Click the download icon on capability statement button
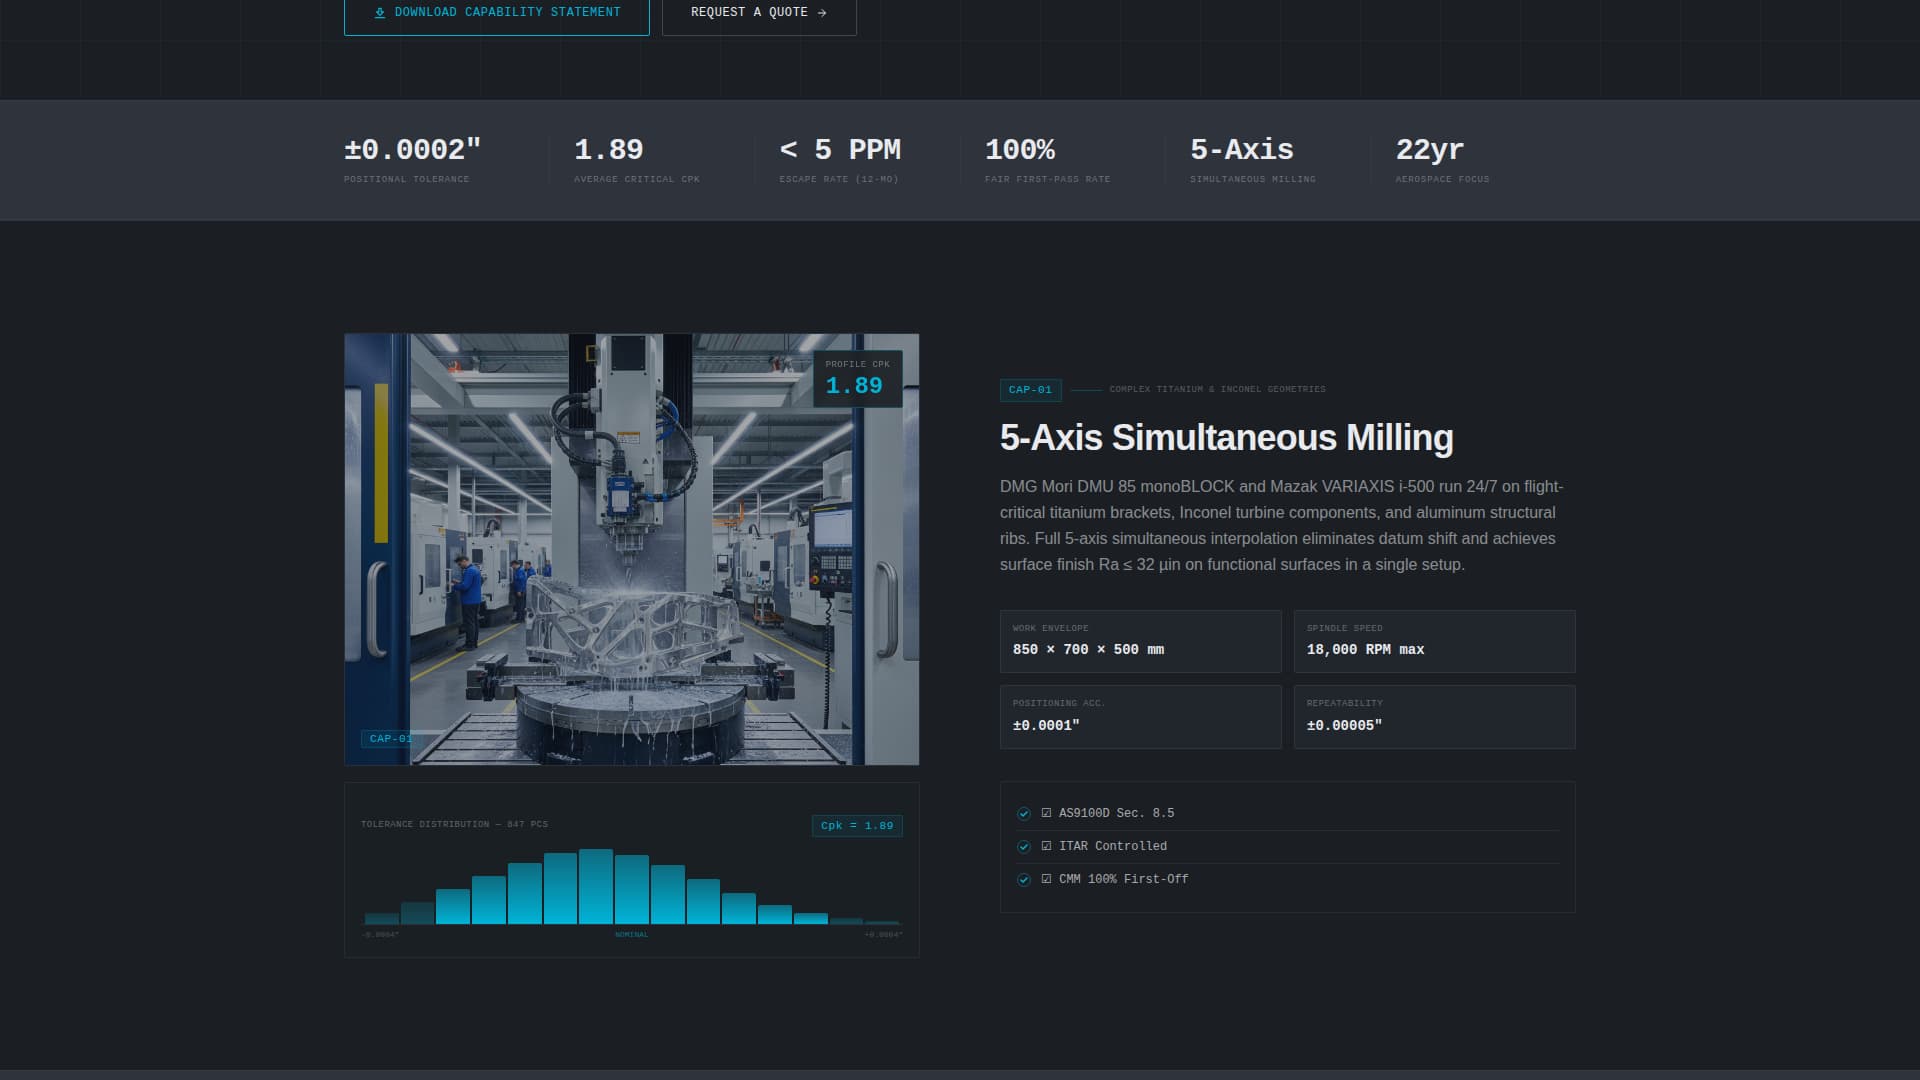Viewport: 1920px width, 1080px height. (379, 12)
